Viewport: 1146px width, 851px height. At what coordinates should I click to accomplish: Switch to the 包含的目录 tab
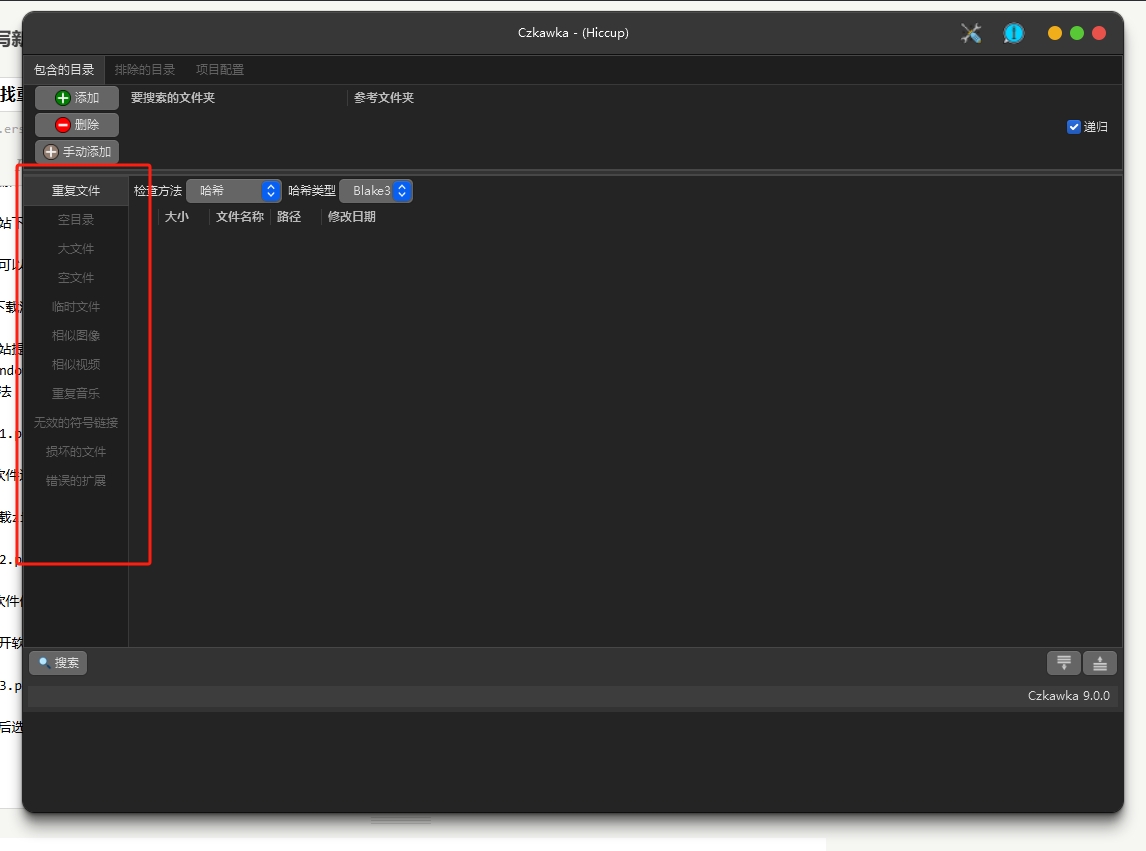point(64,70)
